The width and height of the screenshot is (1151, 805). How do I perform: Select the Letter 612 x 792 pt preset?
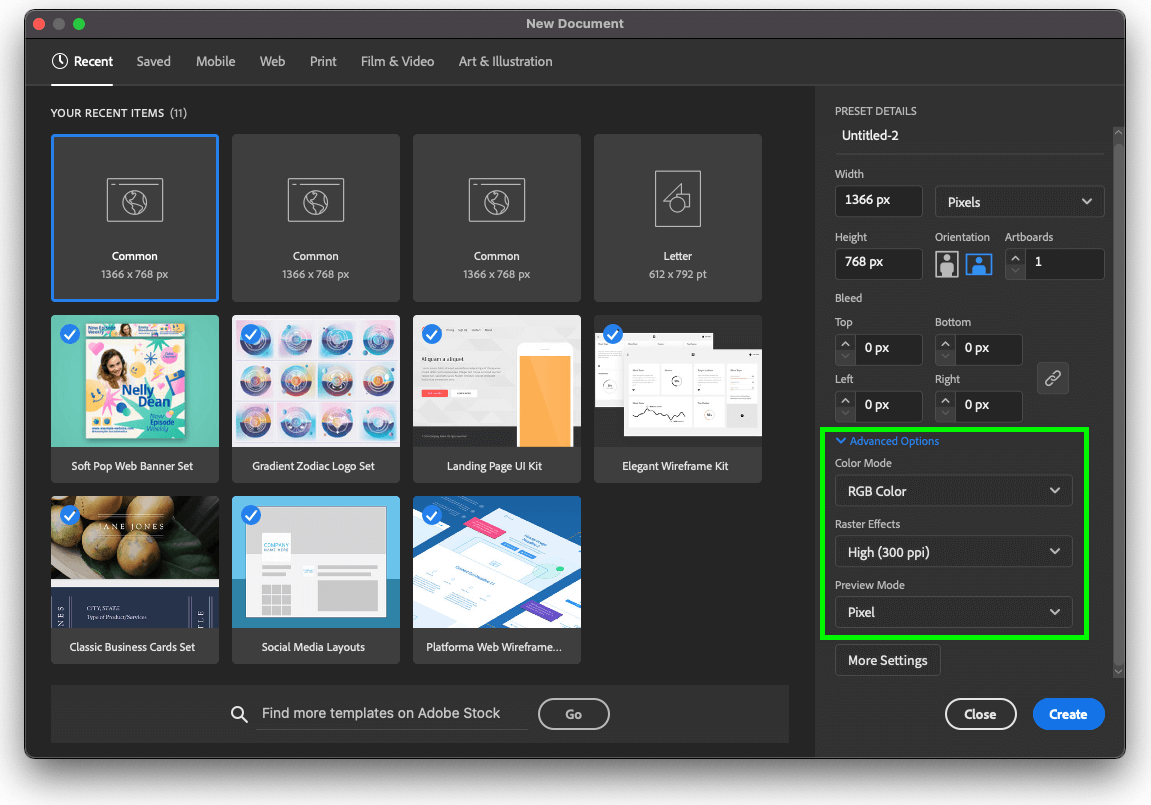[677, 218]
